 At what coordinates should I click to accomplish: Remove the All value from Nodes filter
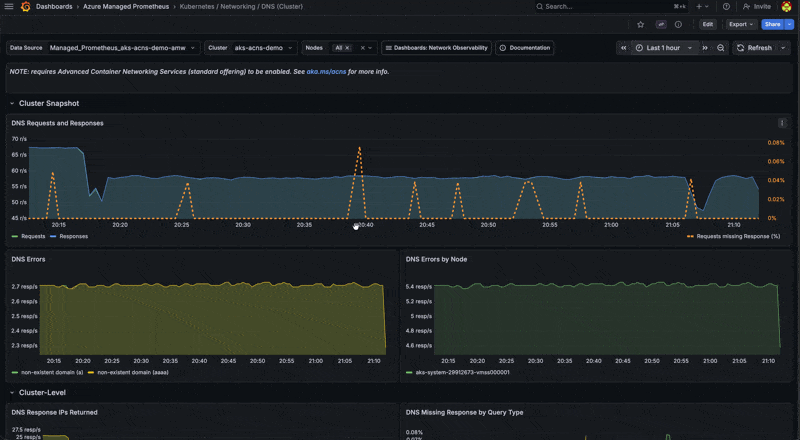347,48
